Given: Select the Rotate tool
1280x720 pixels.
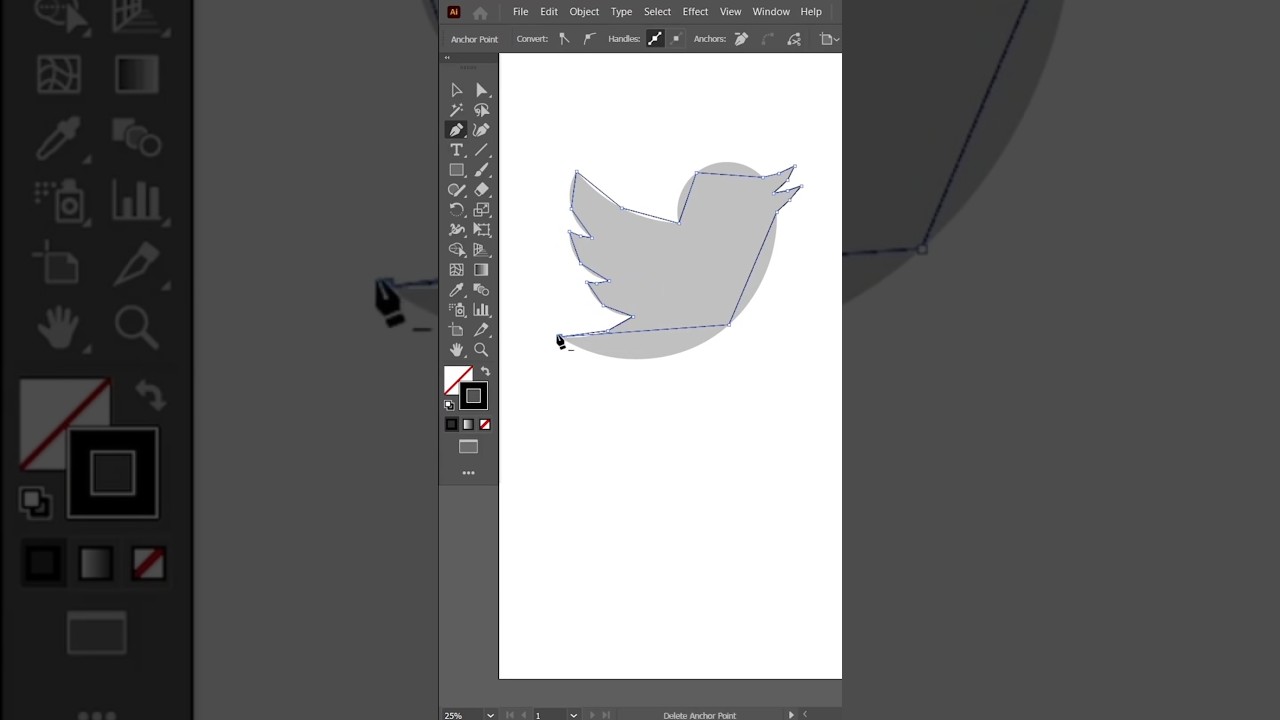Looking at the screenshot, I should coord(456,210).
